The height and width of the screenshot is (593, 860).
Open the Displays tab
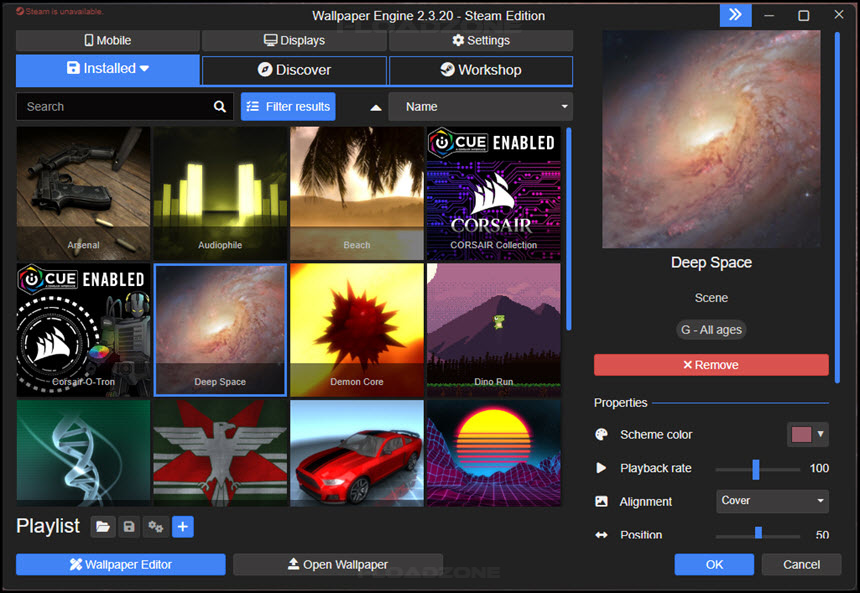pyautogui.click(x=295, y=41)
